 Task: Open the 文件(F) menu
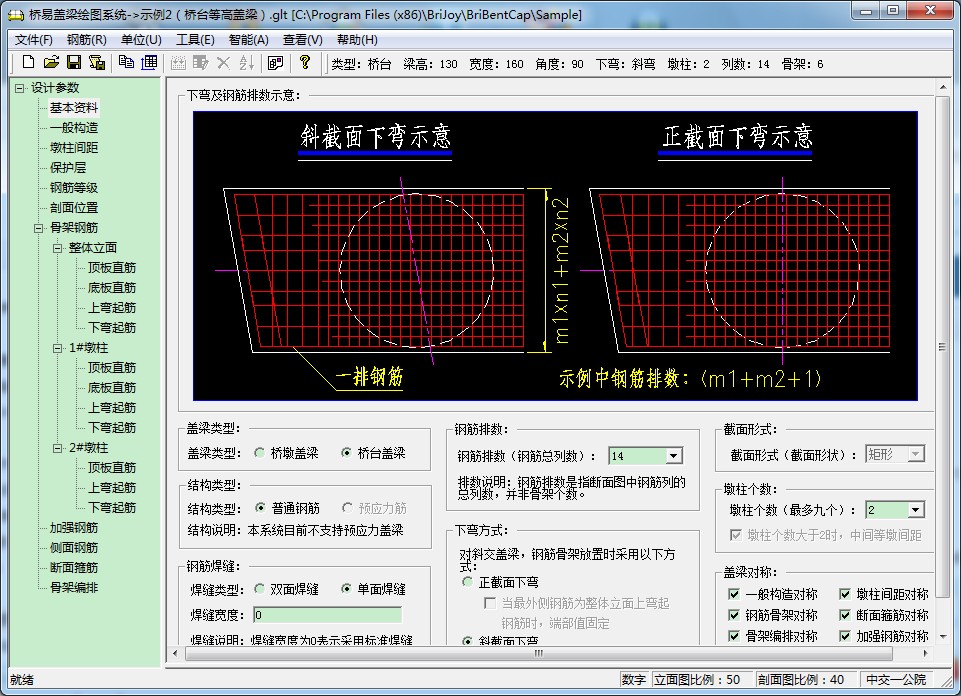[34, 40]
